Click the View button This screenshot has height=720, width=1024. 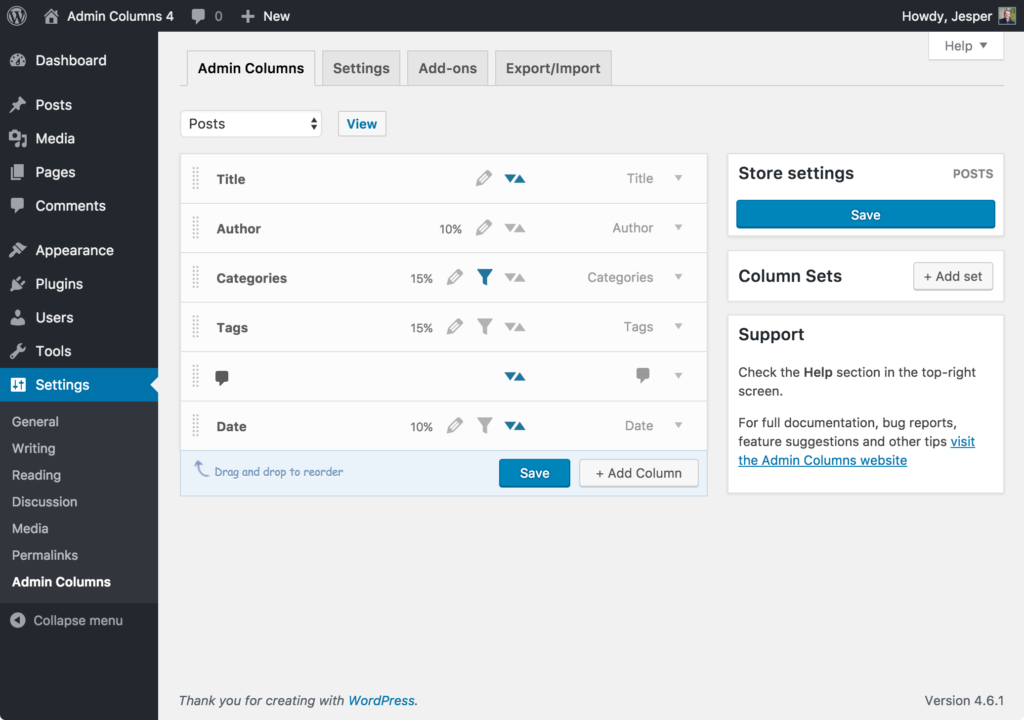[x=362, y=123]
